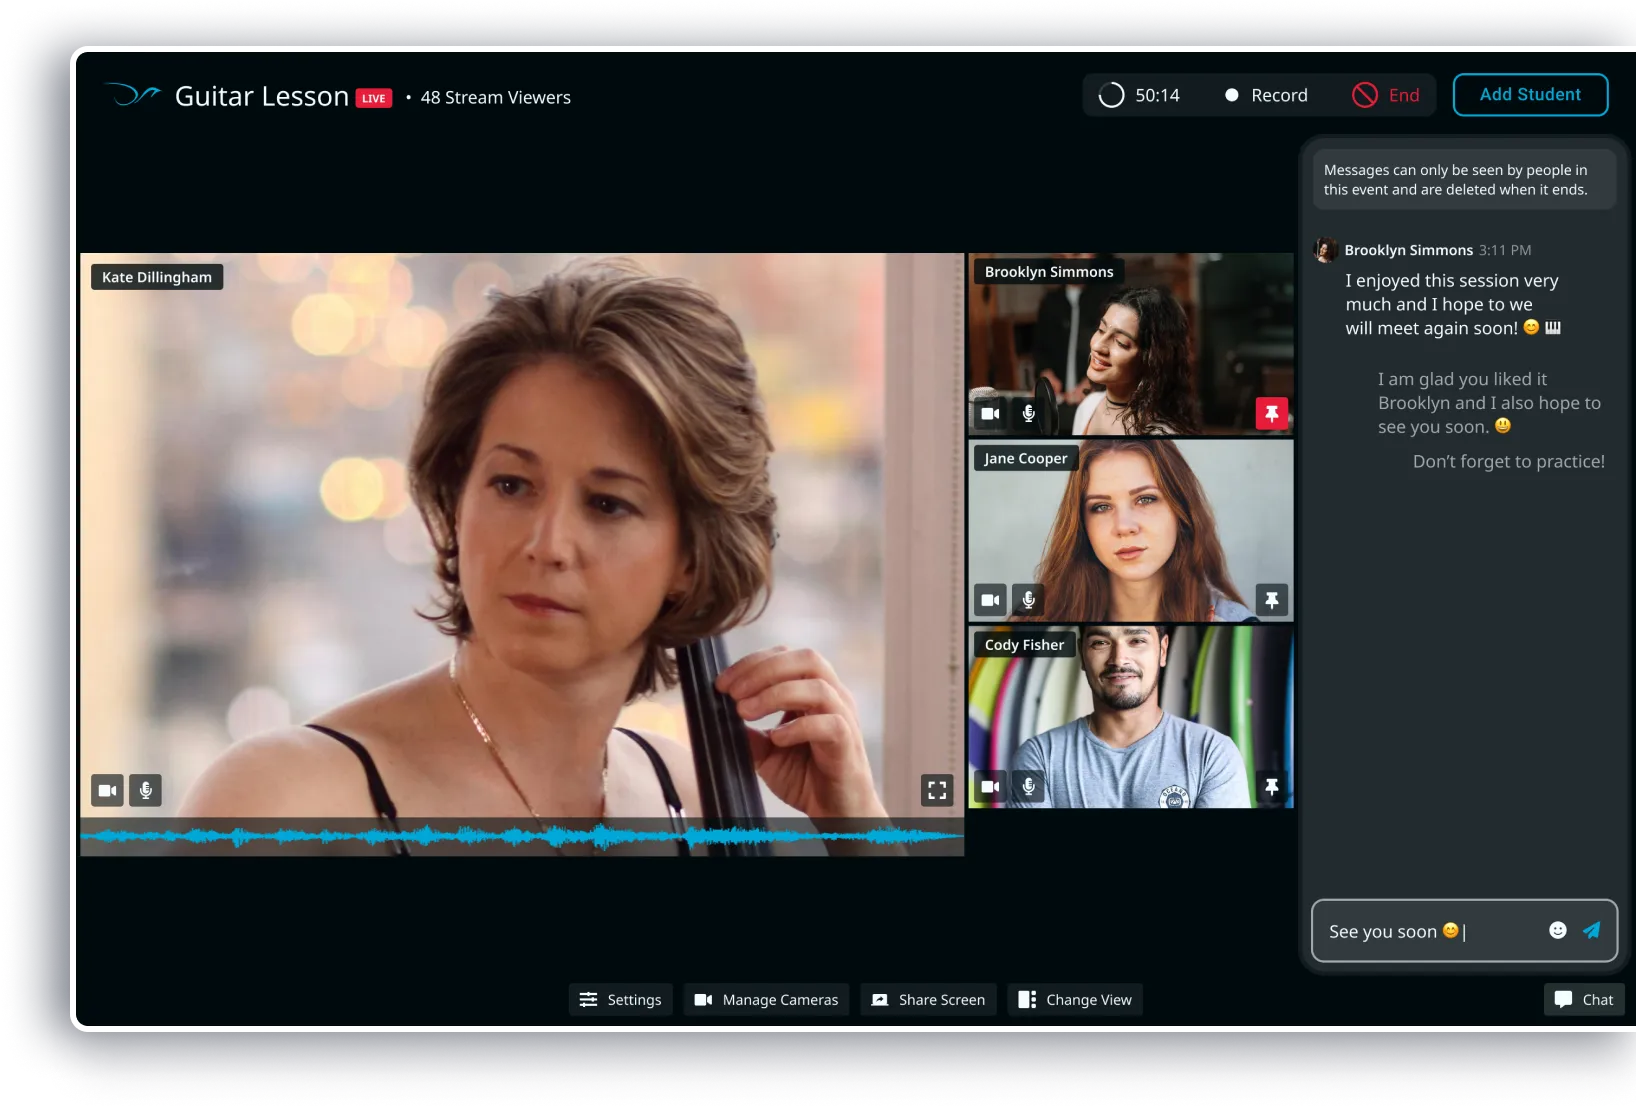Mute Kate Dillingham's microphone
Screen dimensions: 1636x1114
pyautogui.click(x=145, y=790)
